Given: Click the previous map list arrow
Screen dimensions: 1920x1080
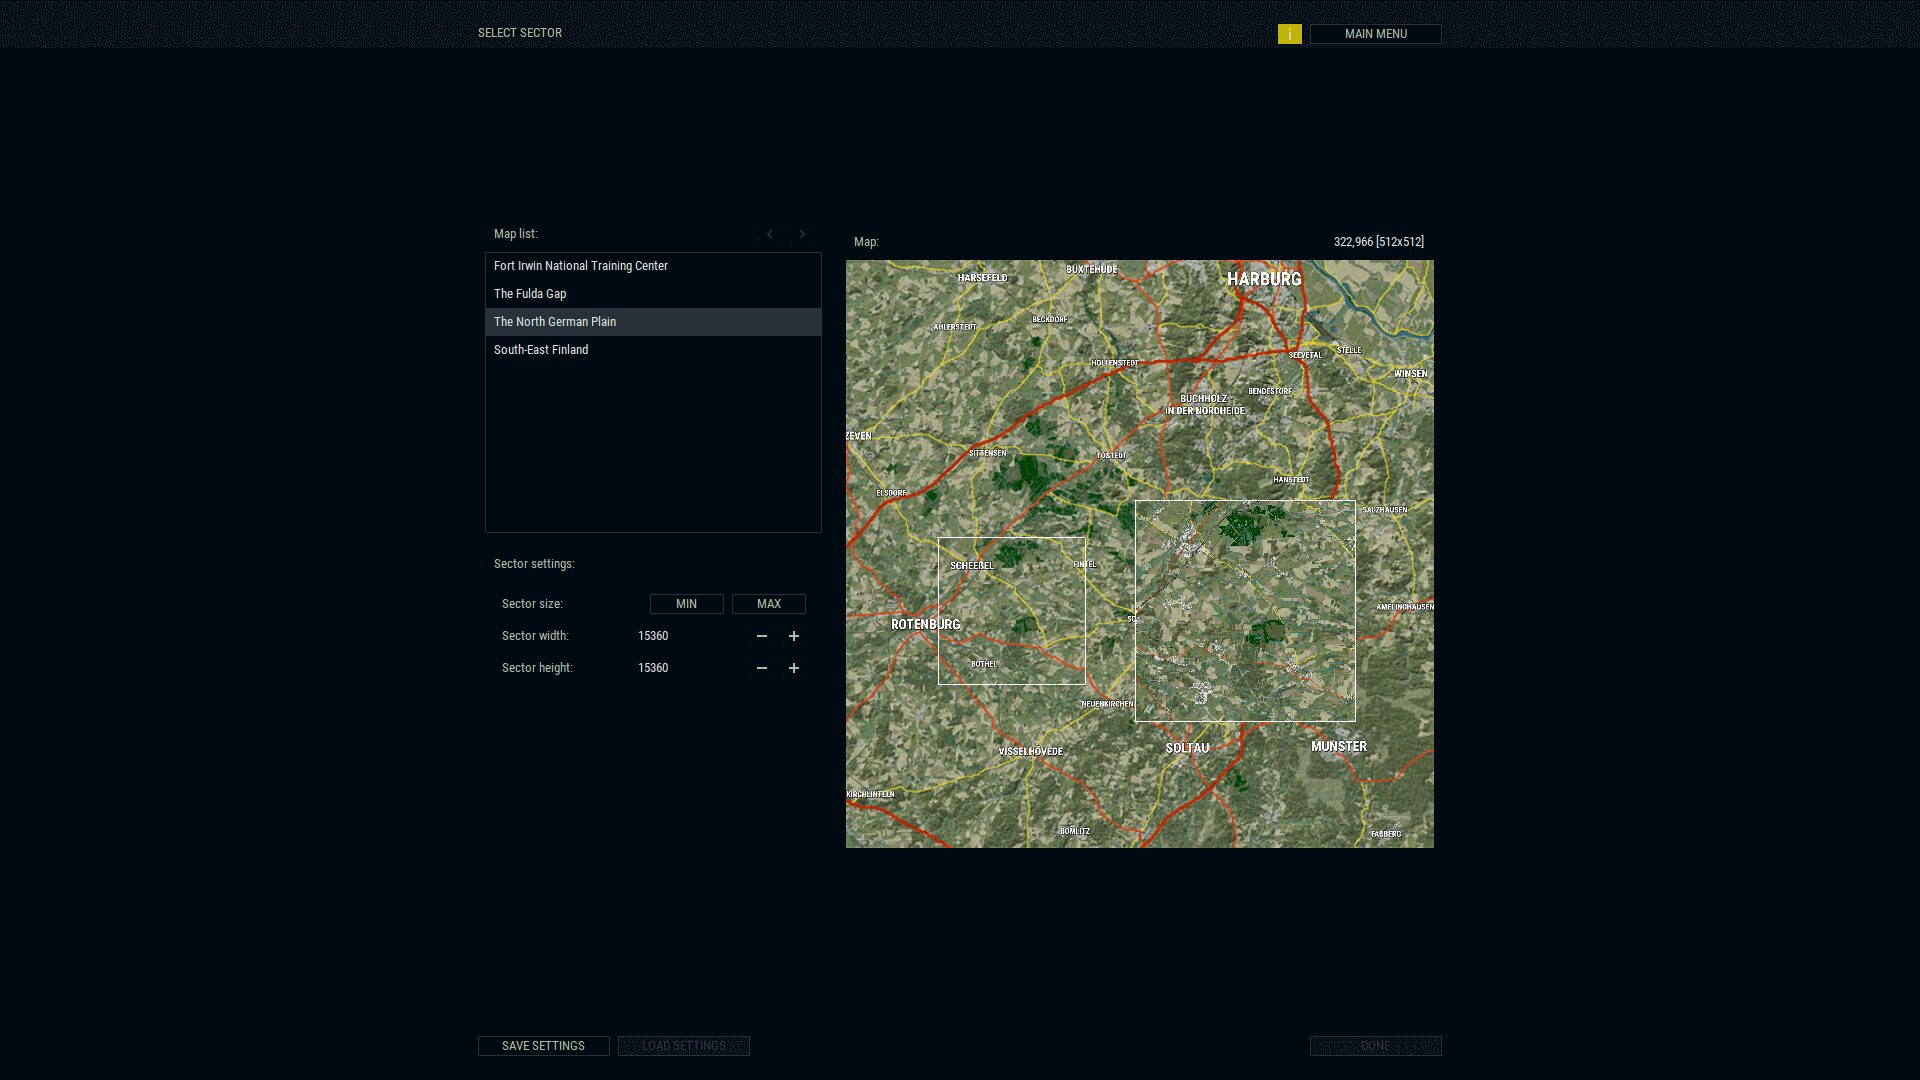Looking at the screenshot, I should click(770, 234).
